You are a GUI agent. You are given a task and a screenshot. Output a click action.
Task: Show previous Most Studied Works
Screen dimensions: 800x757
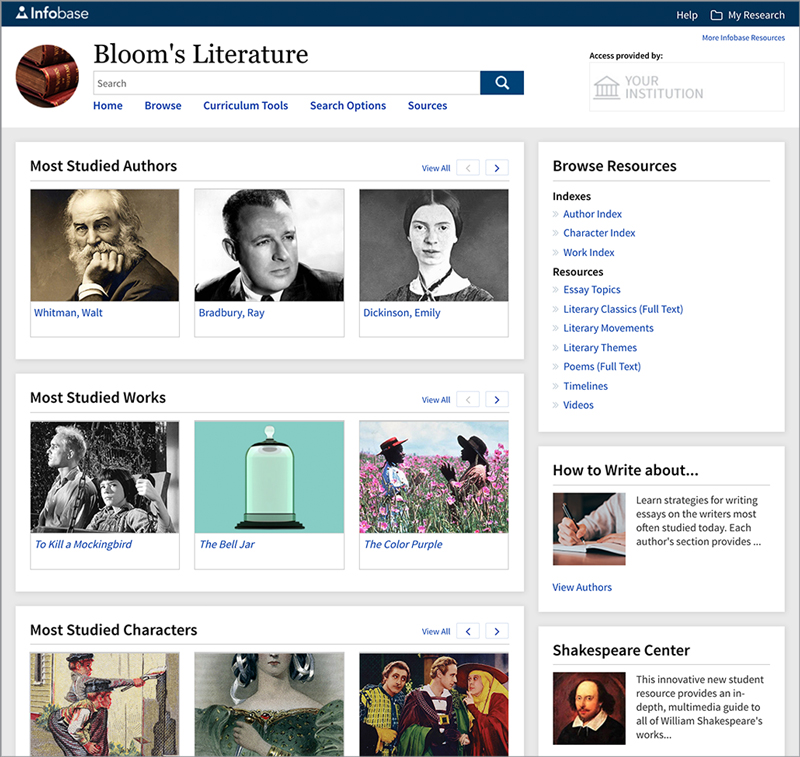pos(468,399)
